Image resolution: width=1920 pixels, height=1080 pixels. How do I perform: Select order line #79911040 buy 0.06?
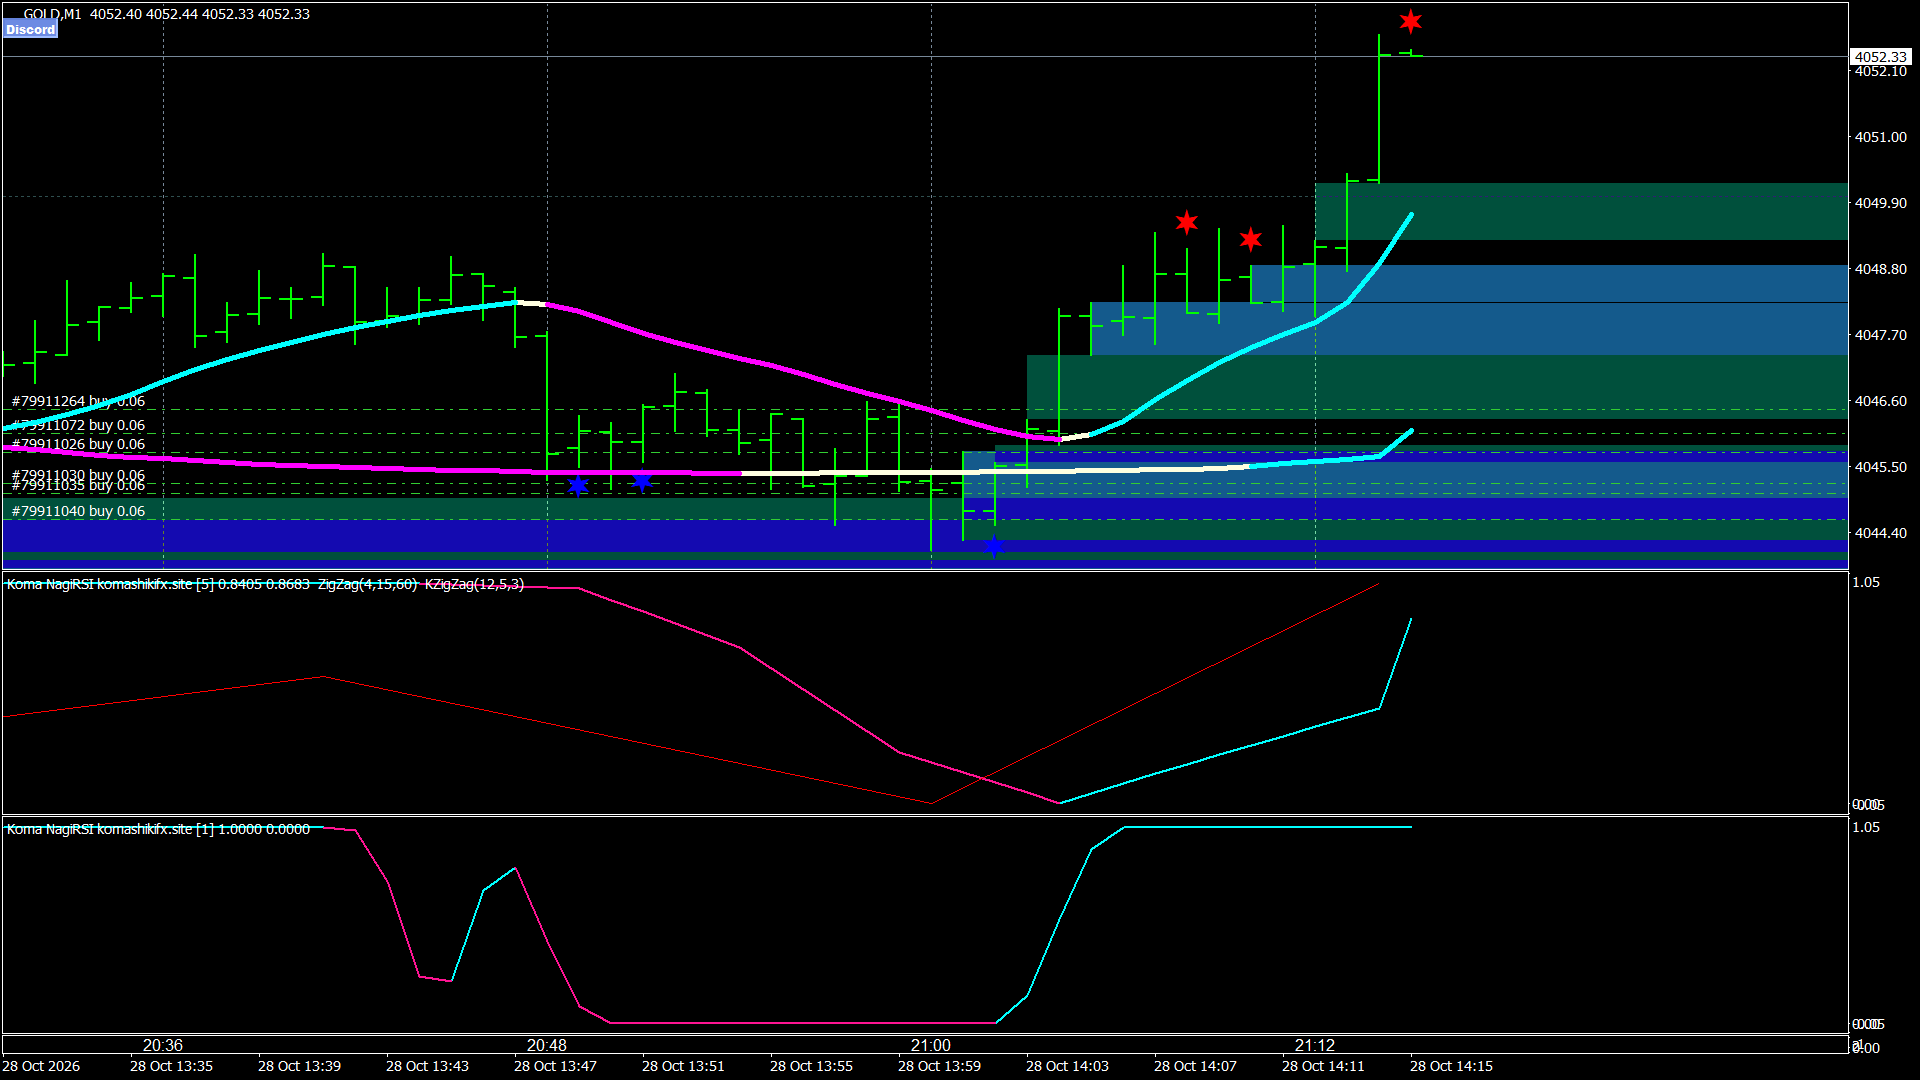tap(78, 511)
